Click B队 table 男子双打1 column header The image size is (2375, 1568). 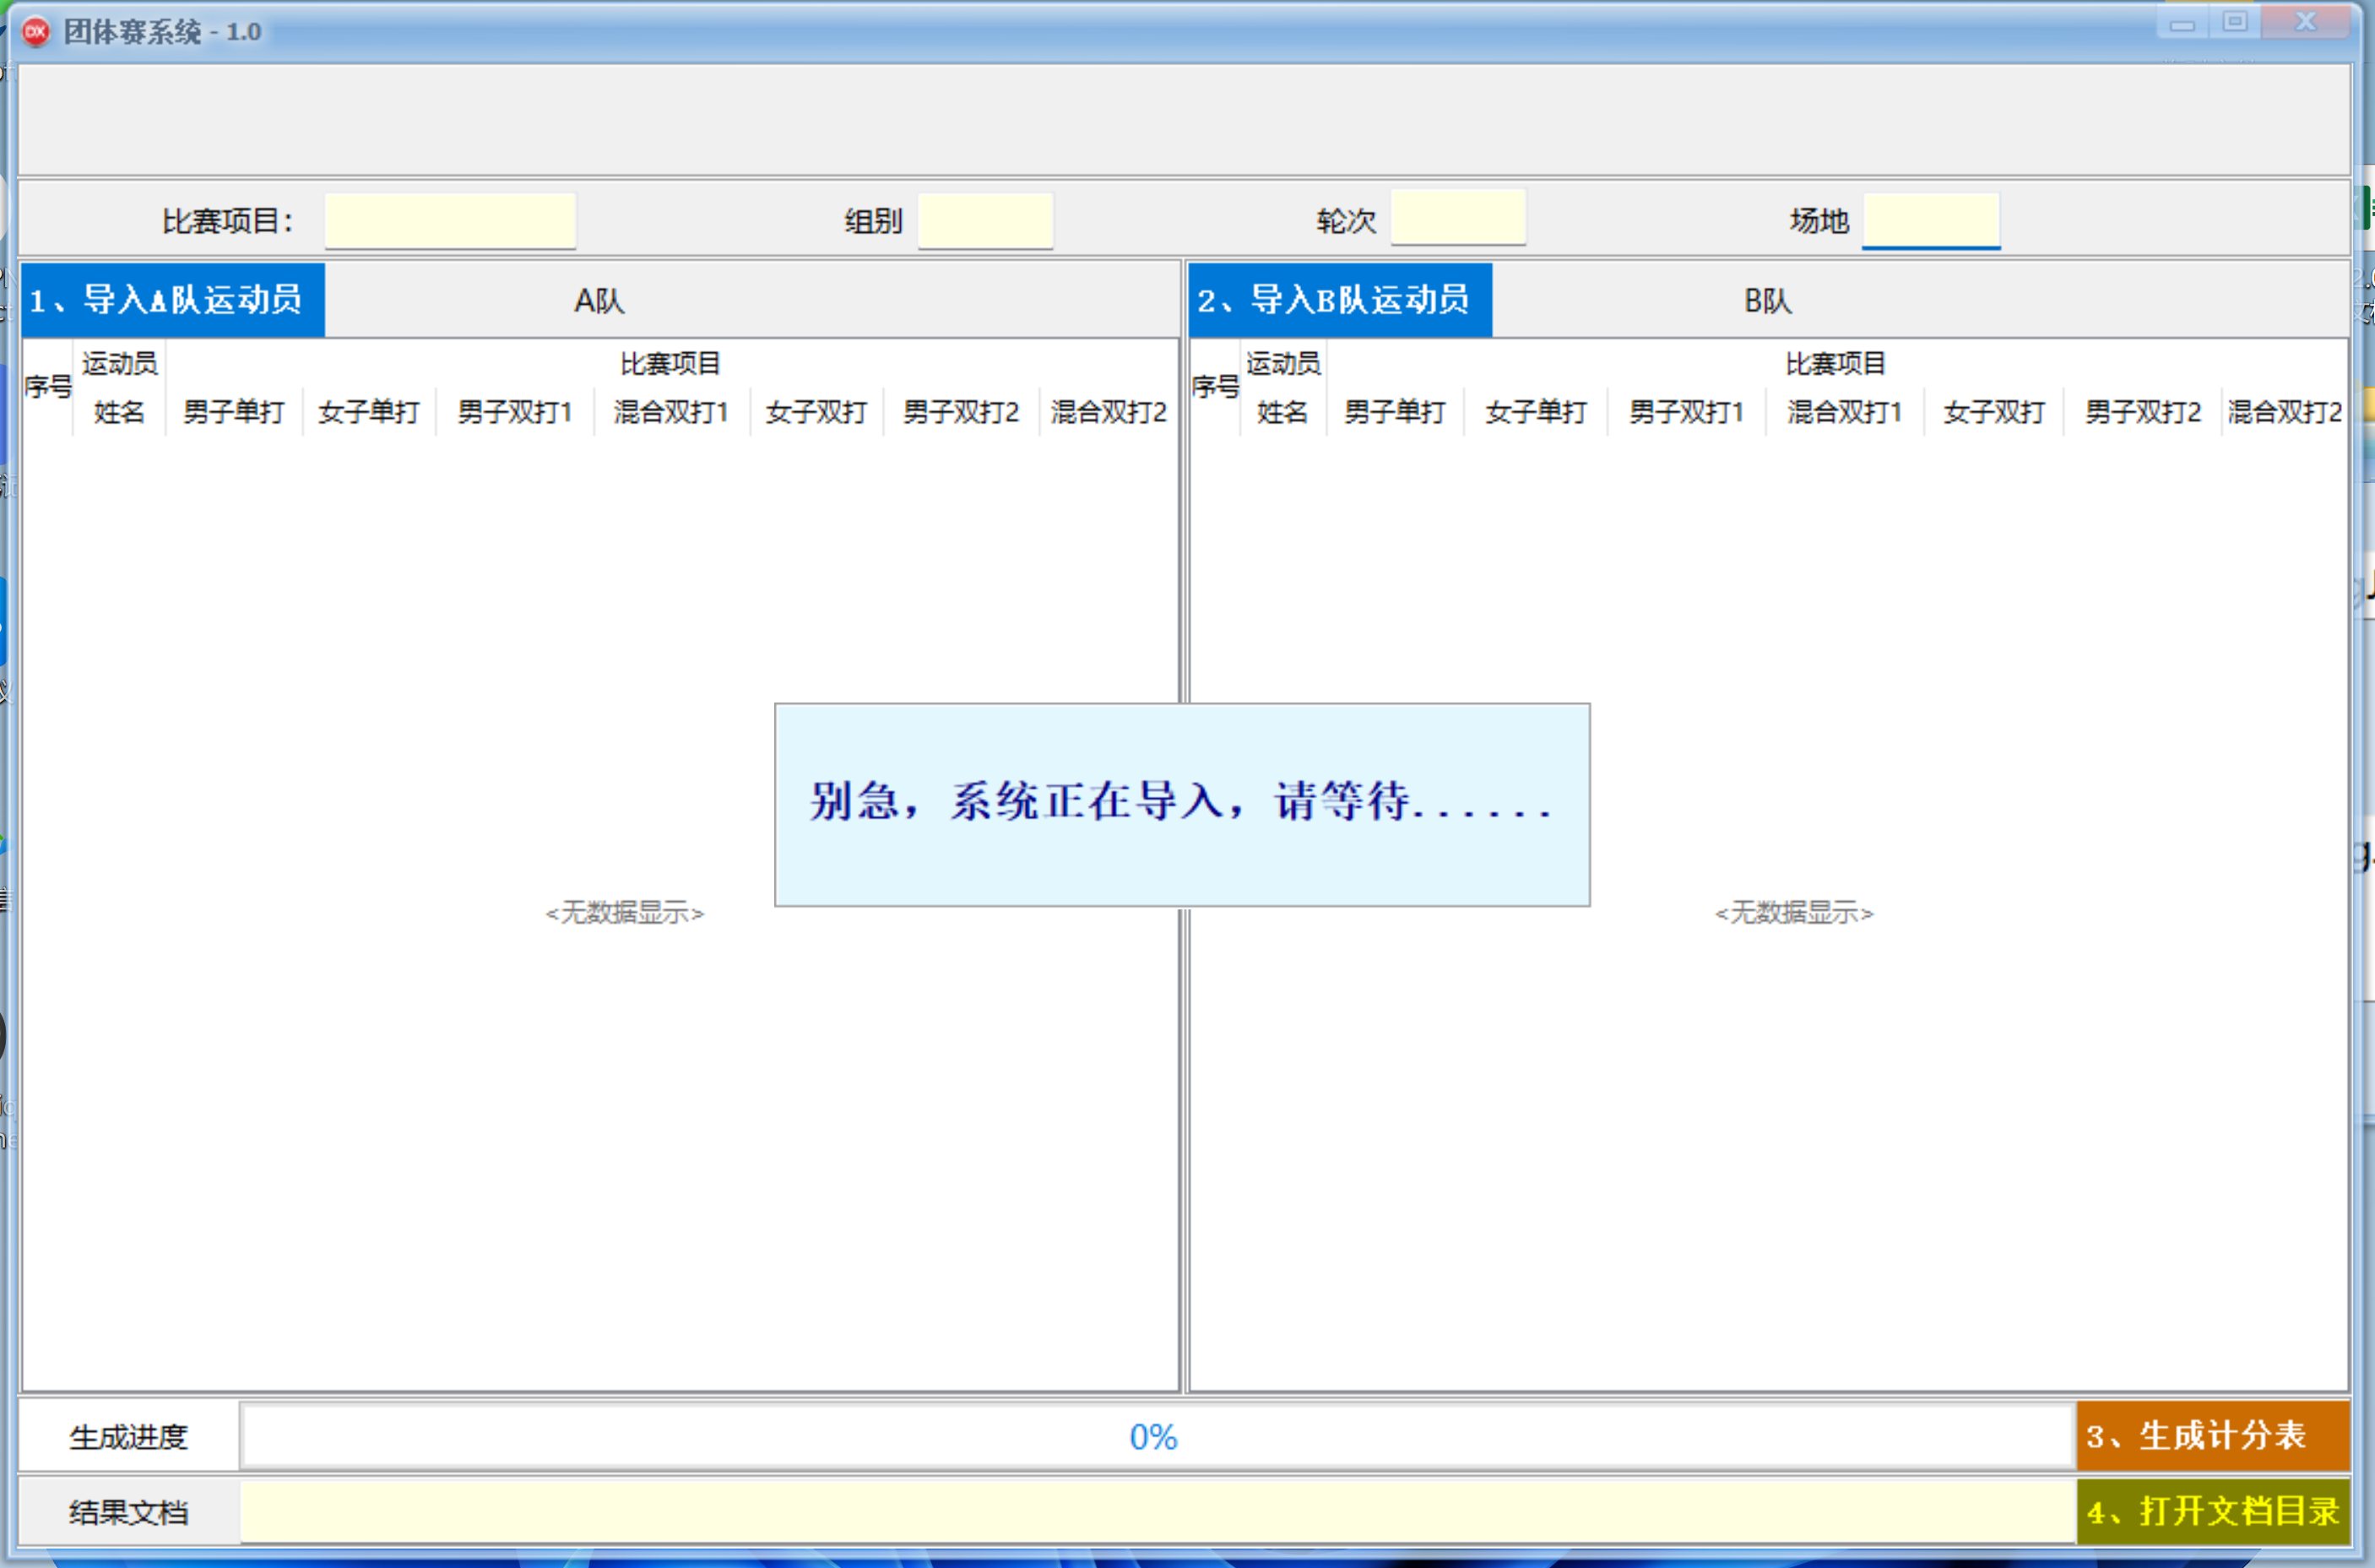(x=1686, y=412)
